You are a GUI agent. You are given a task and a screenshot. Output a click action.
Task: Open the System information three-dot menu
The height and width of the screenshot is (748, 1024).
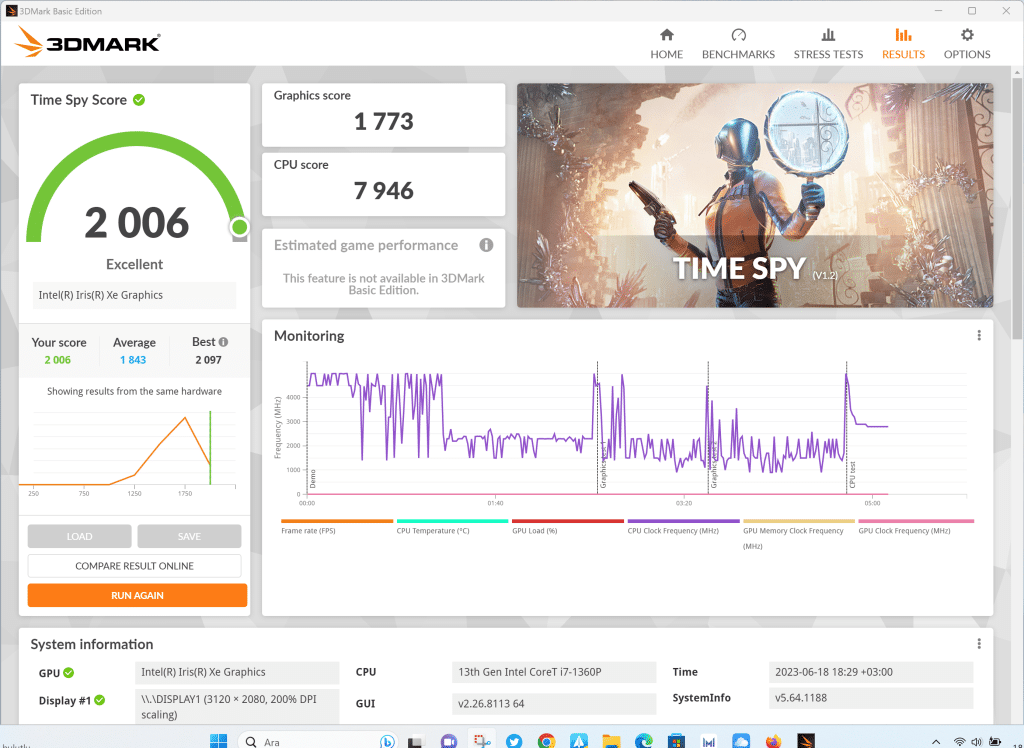point(978,643)
